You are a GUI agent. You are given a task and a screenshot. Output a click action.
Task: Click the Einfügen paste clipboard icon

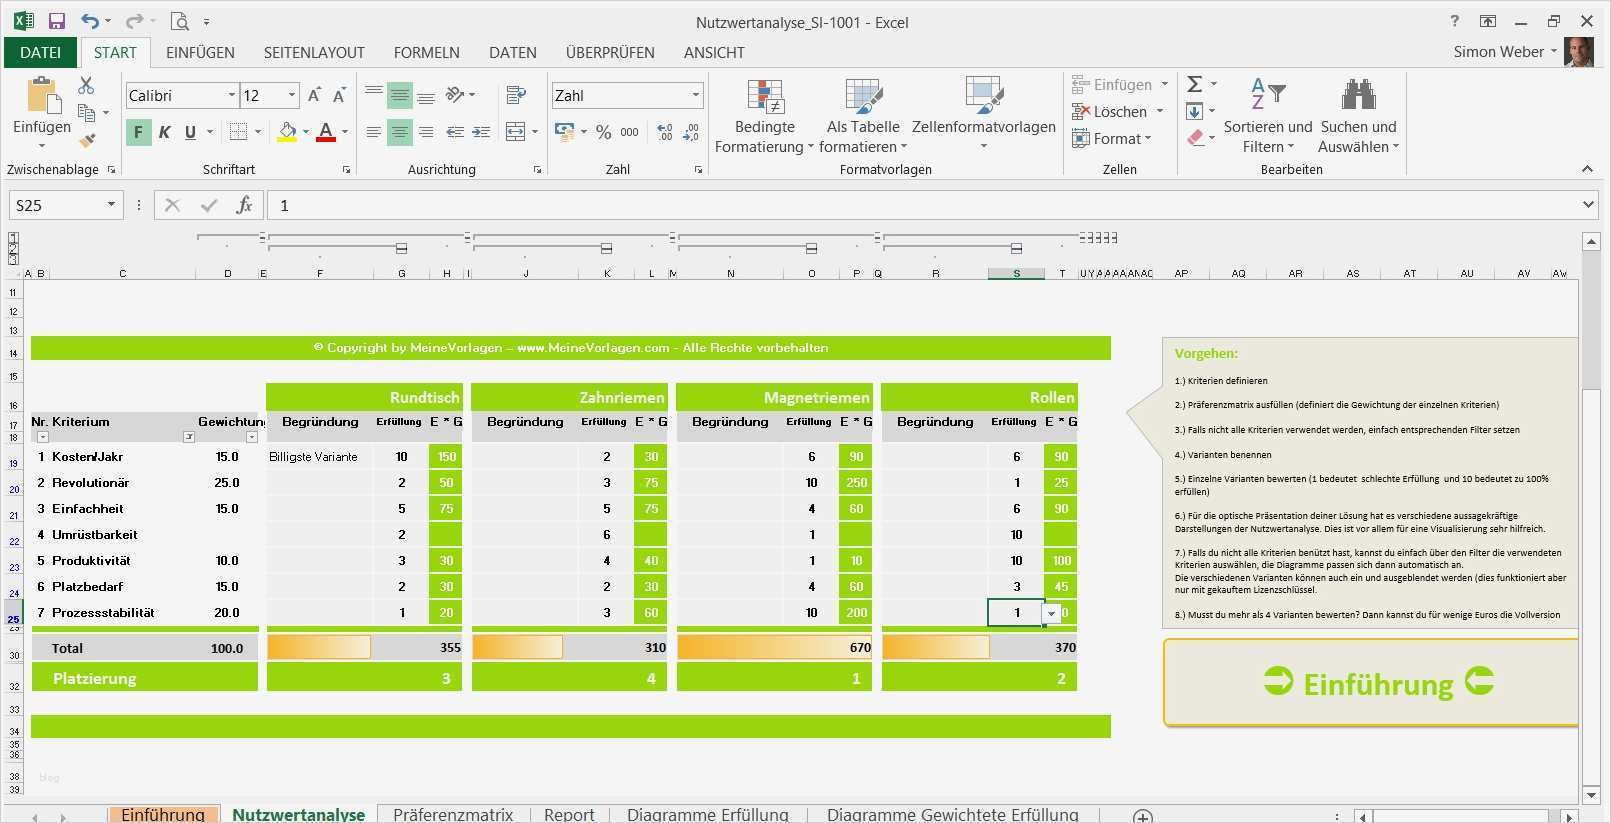point(42,96)
